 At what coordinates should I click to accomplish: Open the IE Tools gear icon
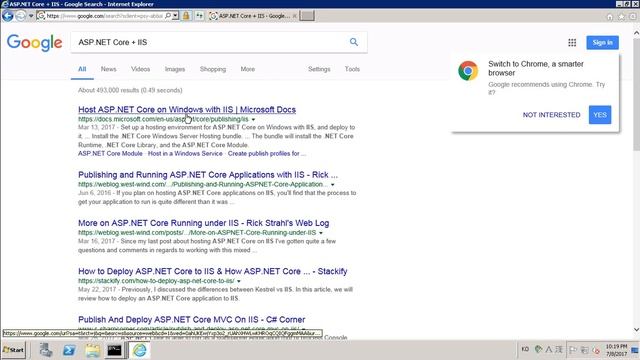633,17
